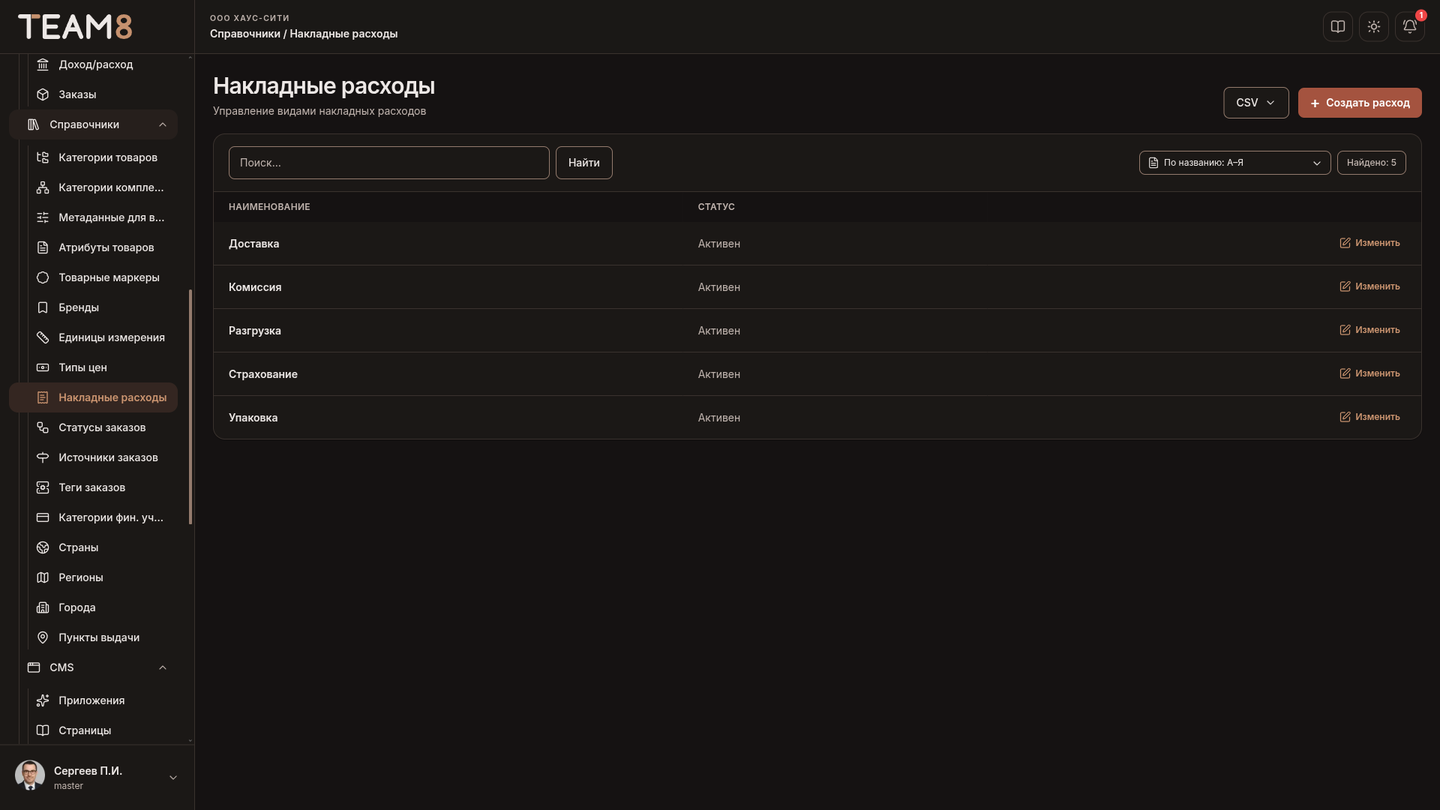Viewport: 1440px width, 810px height.
Task: Click the Пункты выдачи pin icon
Action: [43, 637]
